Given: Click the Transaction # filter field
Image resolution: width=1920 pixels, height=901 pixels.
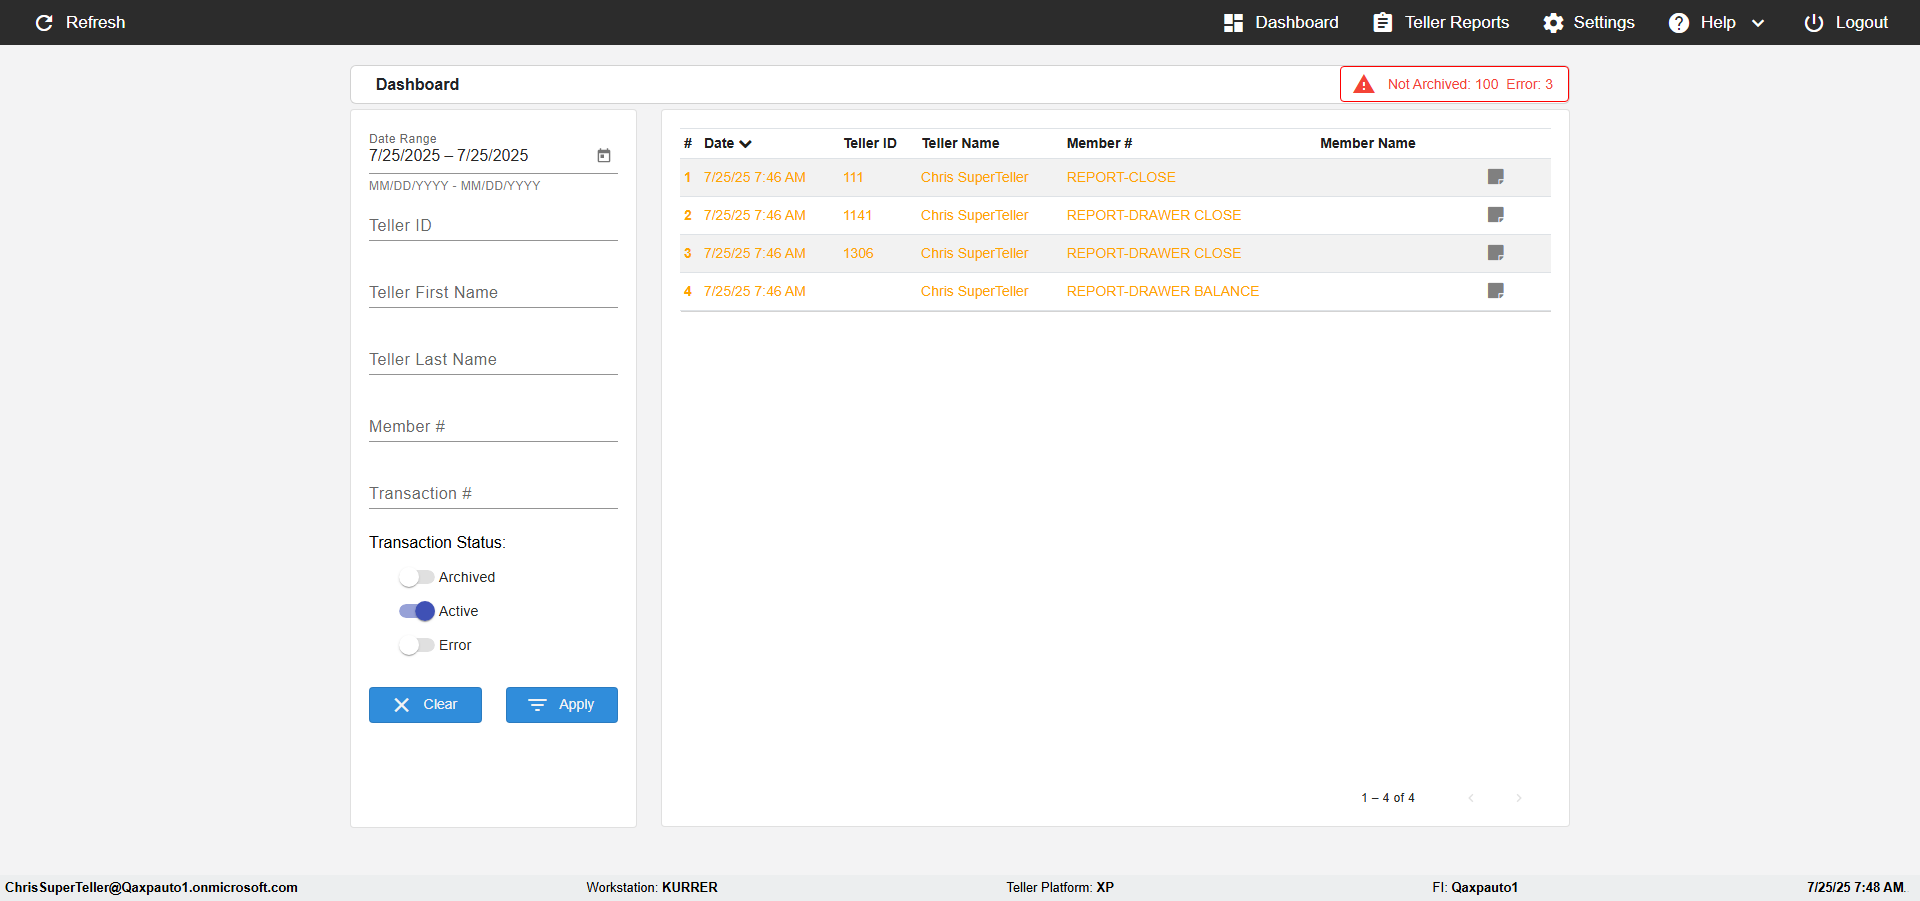Looking at the screenshot, I should 493,493.
